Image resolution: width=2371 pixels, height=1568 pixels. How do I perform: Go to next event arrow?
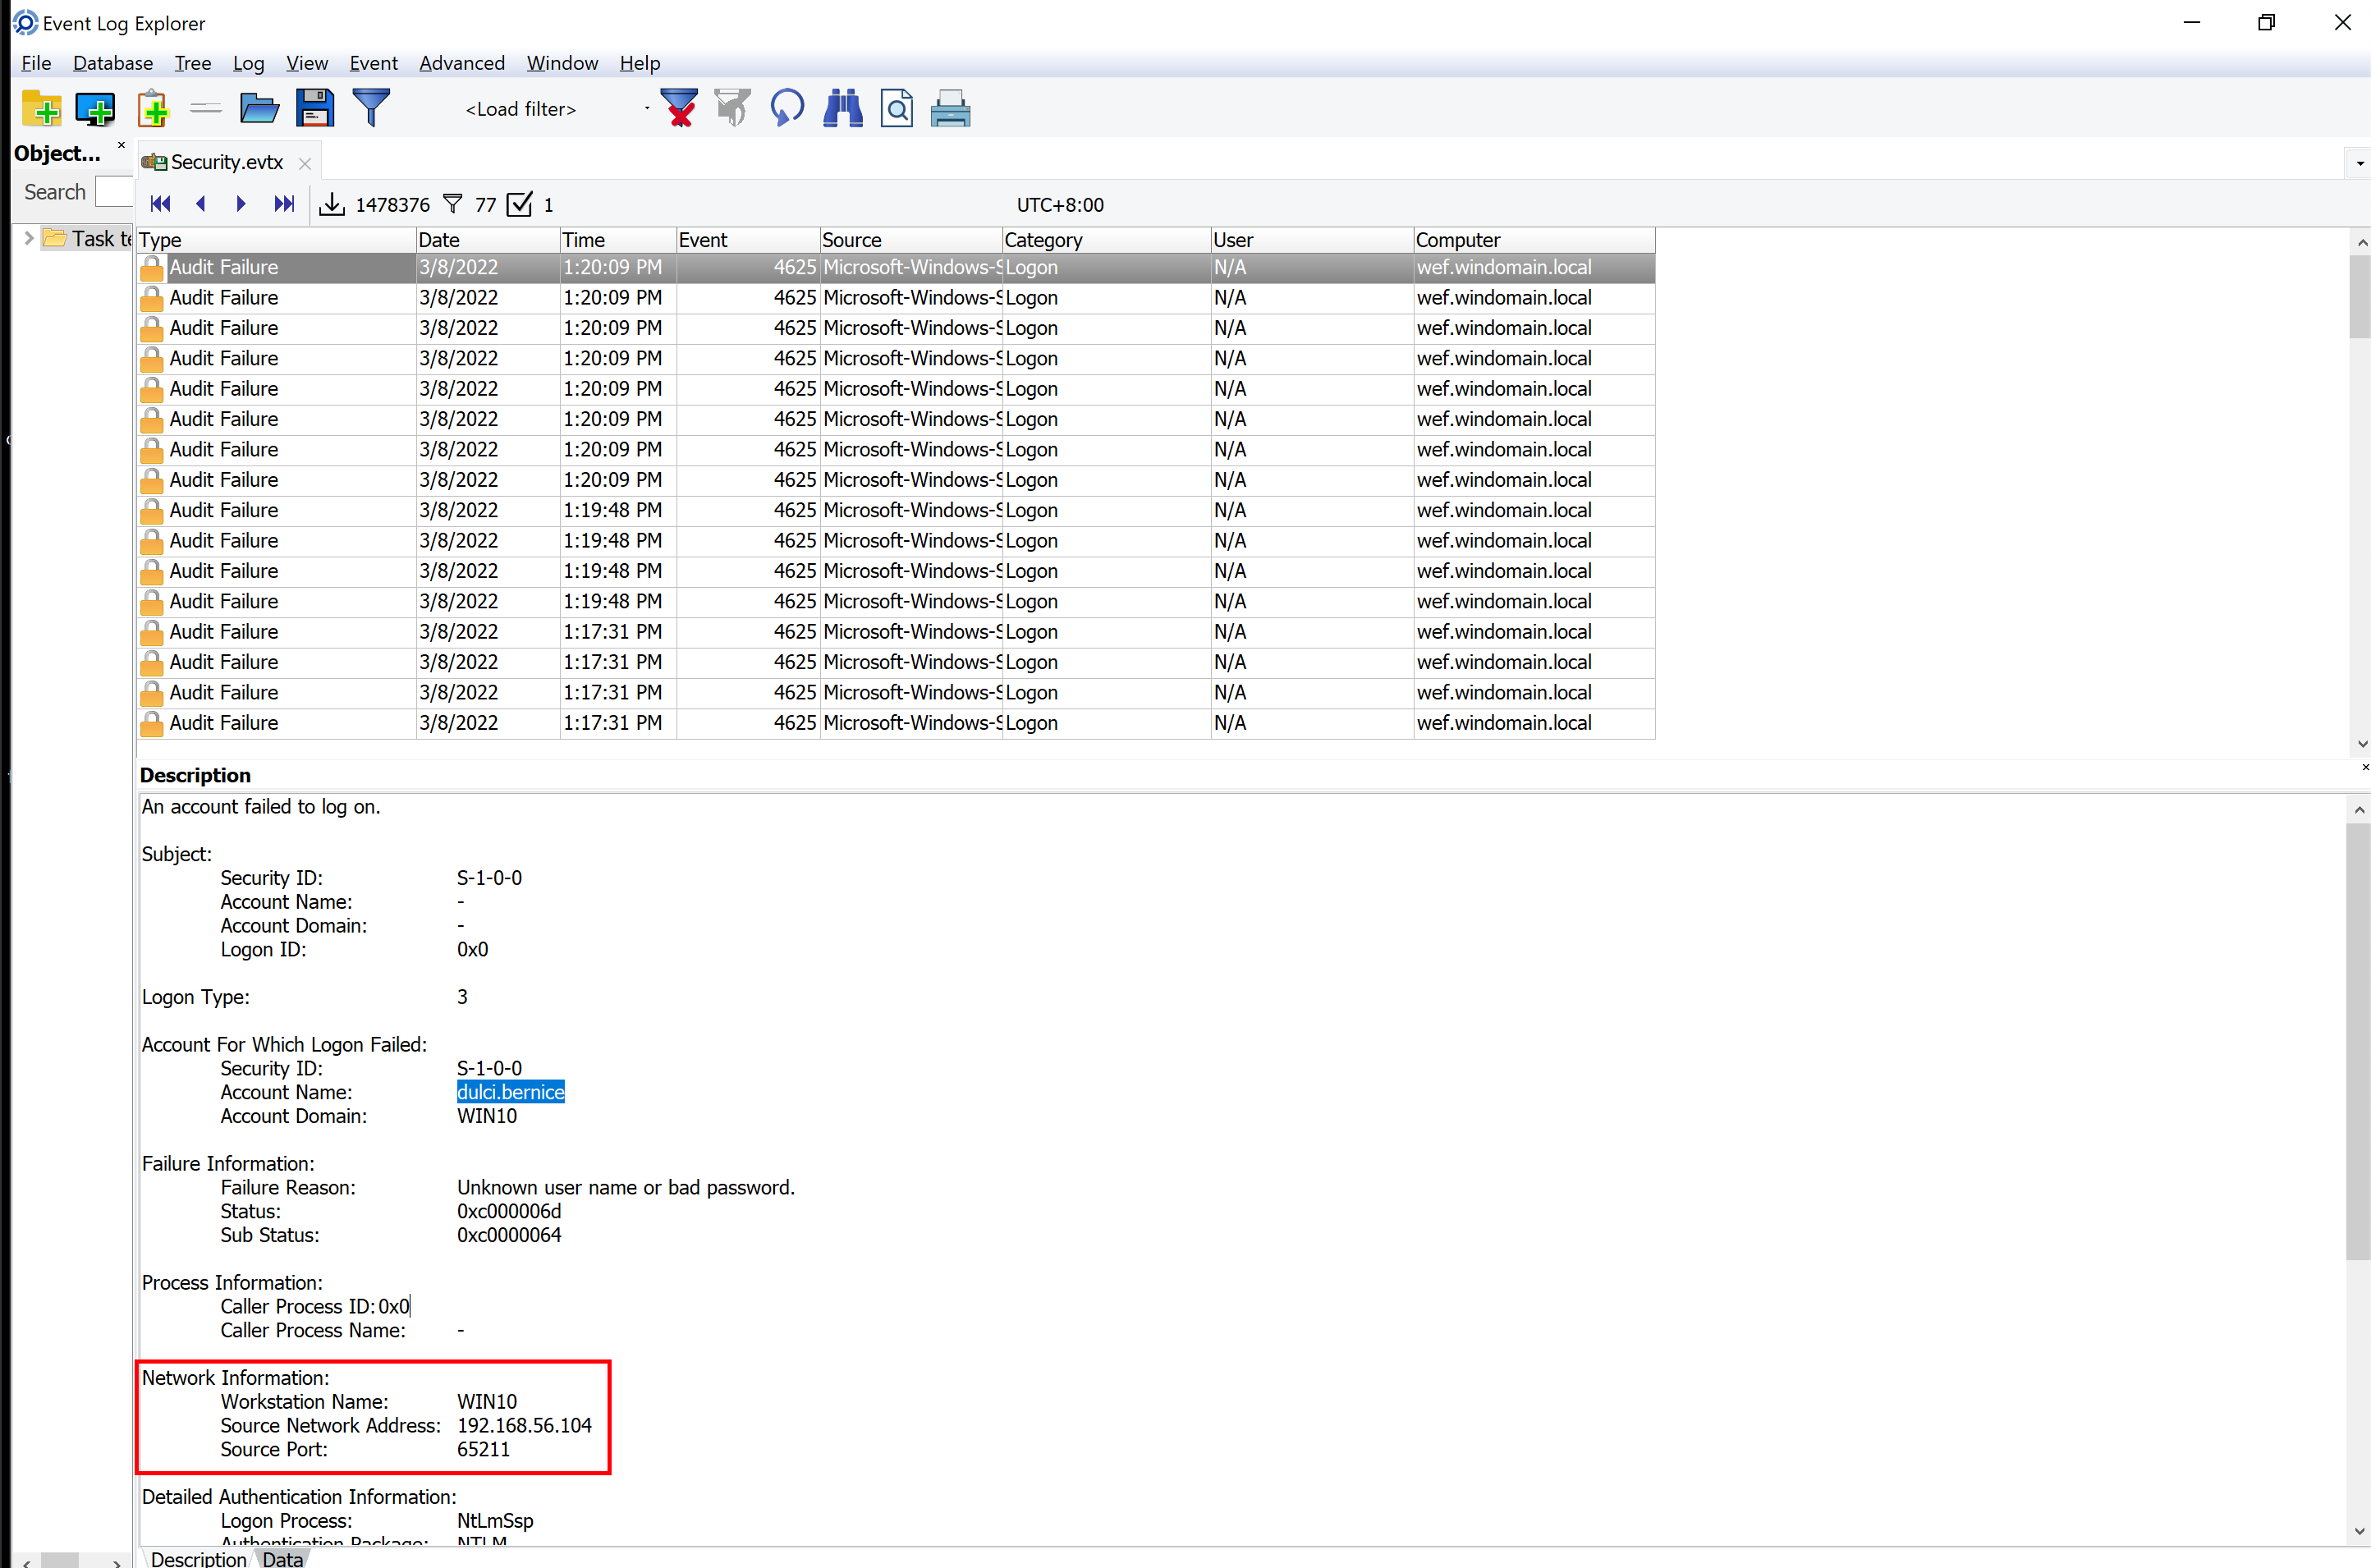pyautogui.click(x=241, y=204)
